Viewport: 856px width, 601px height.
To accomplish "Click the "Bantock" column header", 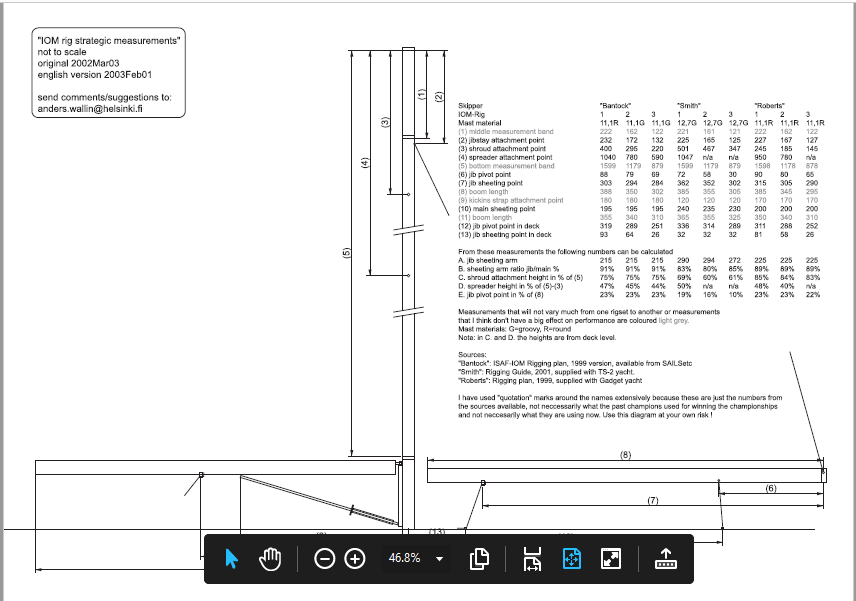I will 615,105.
